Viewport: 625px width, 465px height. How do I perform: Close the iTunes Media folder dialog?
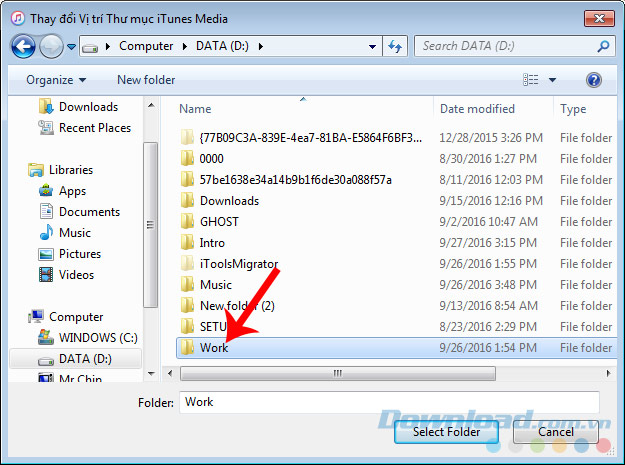599,19
